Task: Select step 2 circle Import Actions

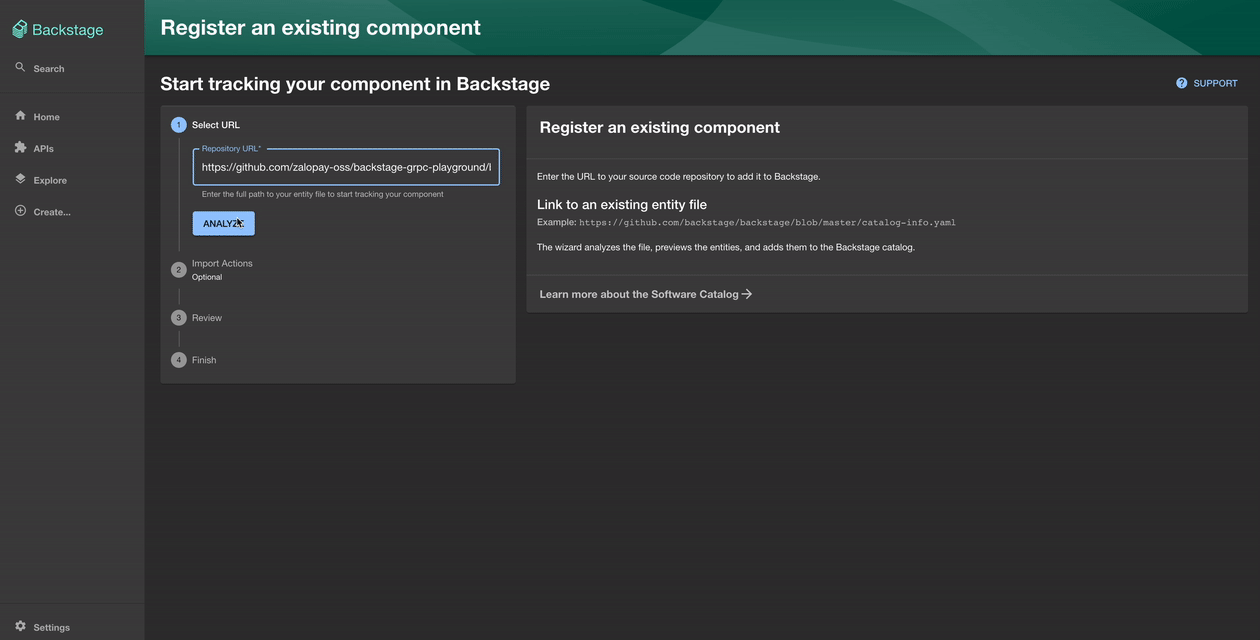Action: (179, 269)
